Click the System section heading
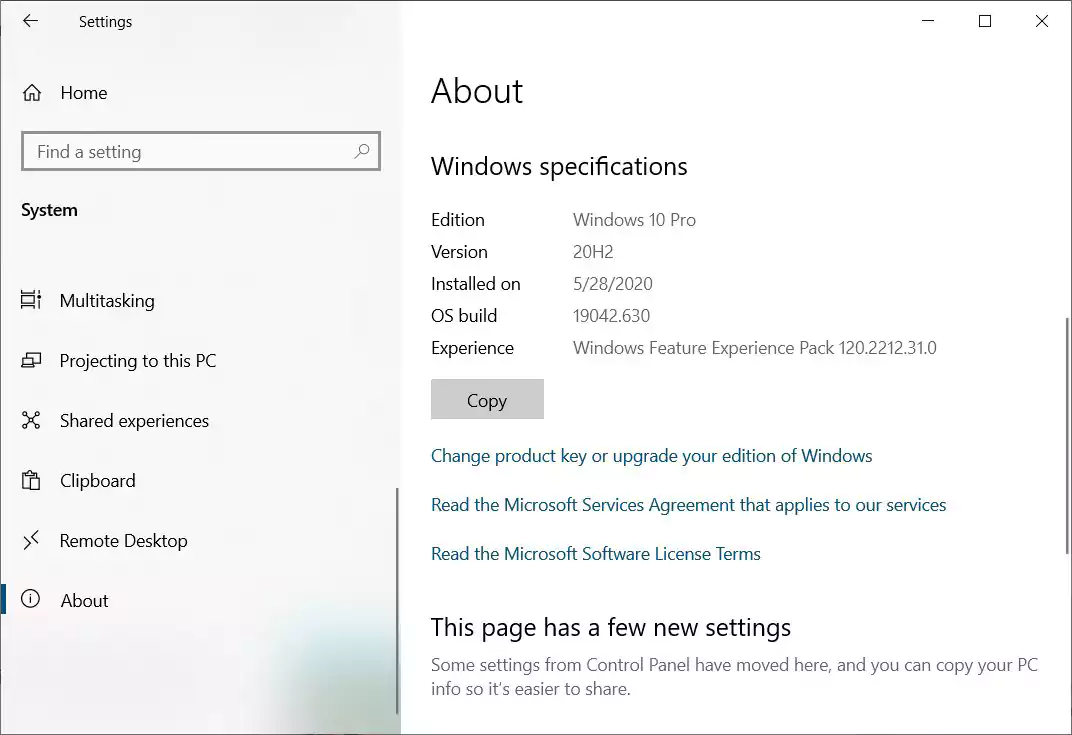Image resolution: width=1072 pixels, height=735 pixels. 49,210
